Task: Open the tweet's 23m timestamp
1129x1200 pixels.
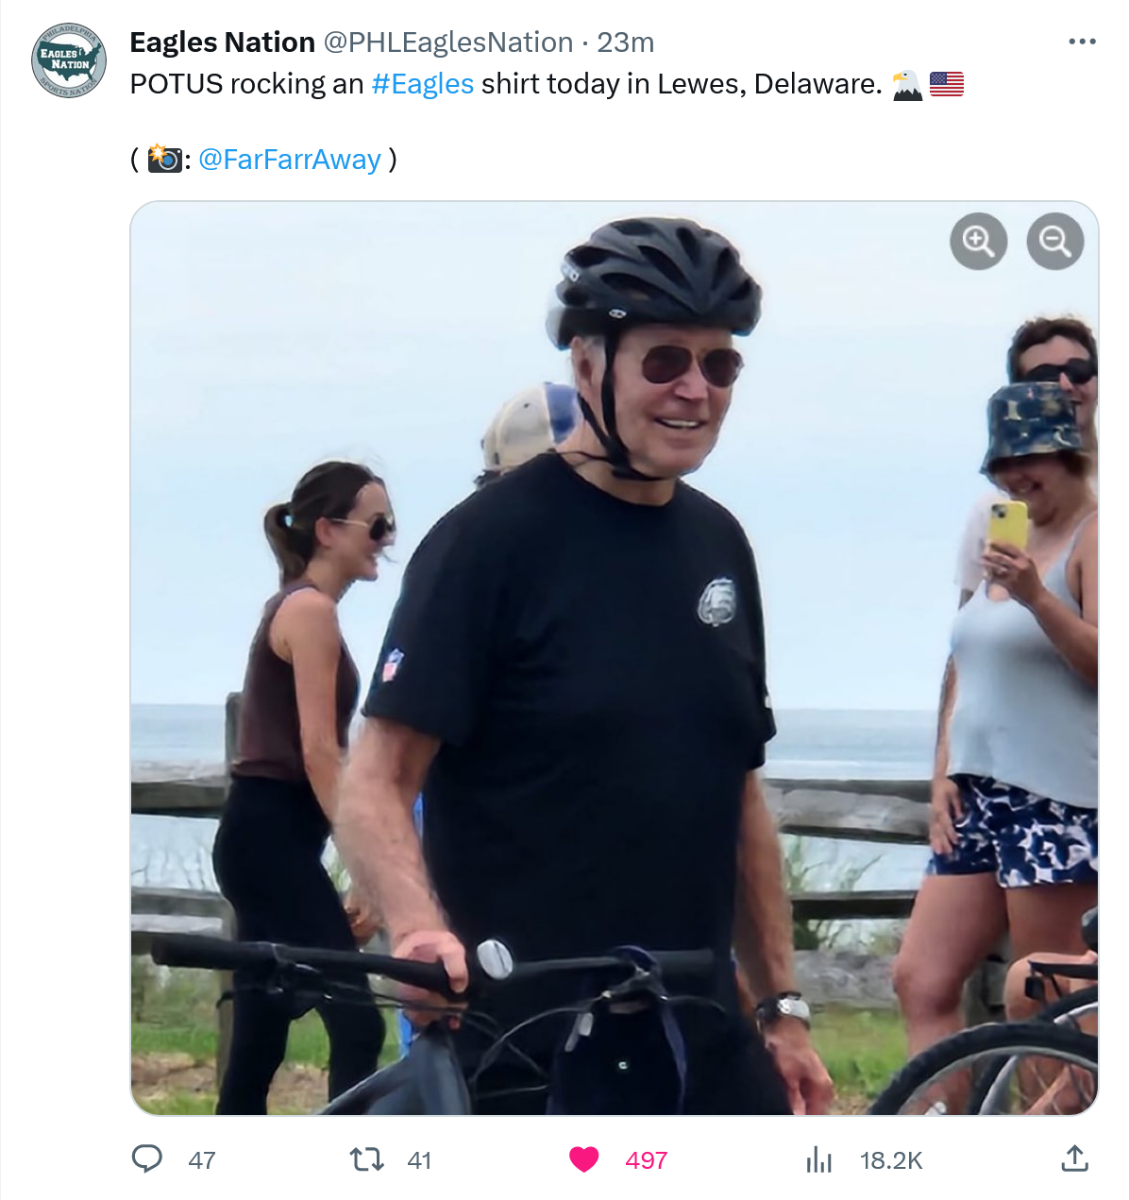Action: coord(625,42)
